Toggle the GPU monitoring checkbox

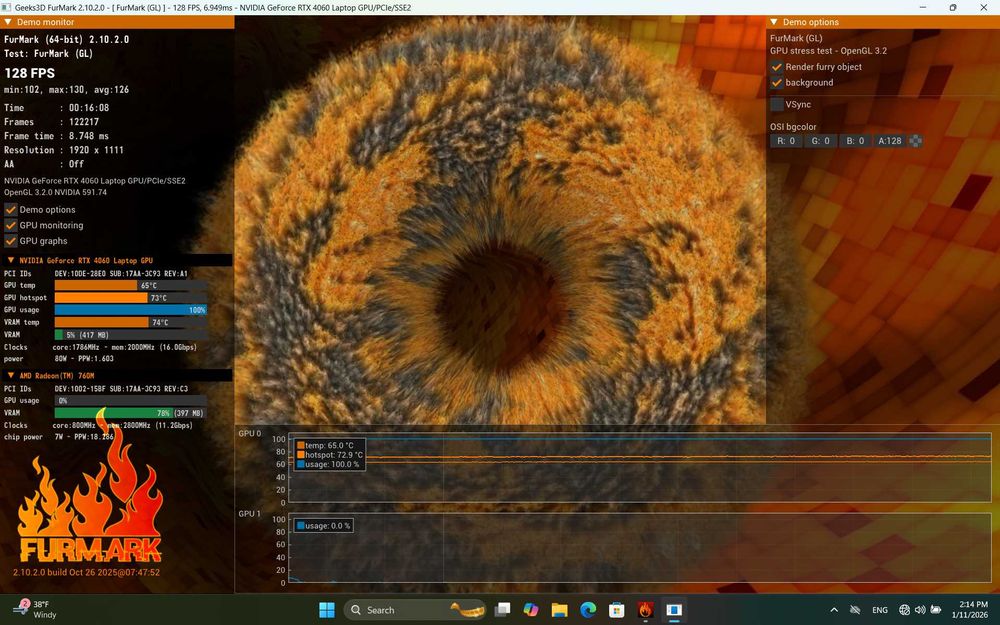tap(11, 225)
